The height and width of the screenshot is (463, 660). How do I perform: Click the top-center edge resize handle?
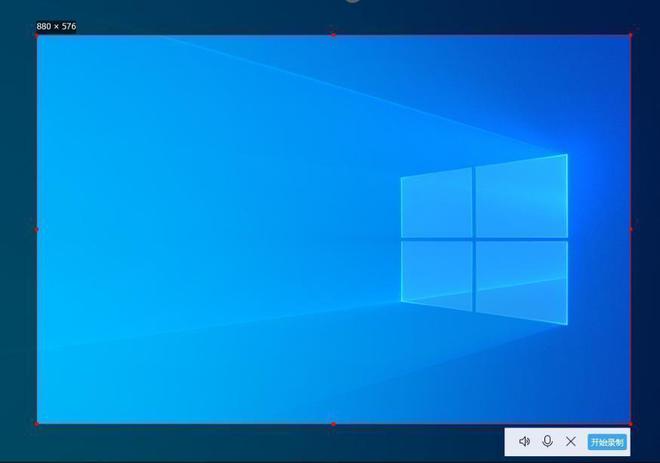point(333,35)
